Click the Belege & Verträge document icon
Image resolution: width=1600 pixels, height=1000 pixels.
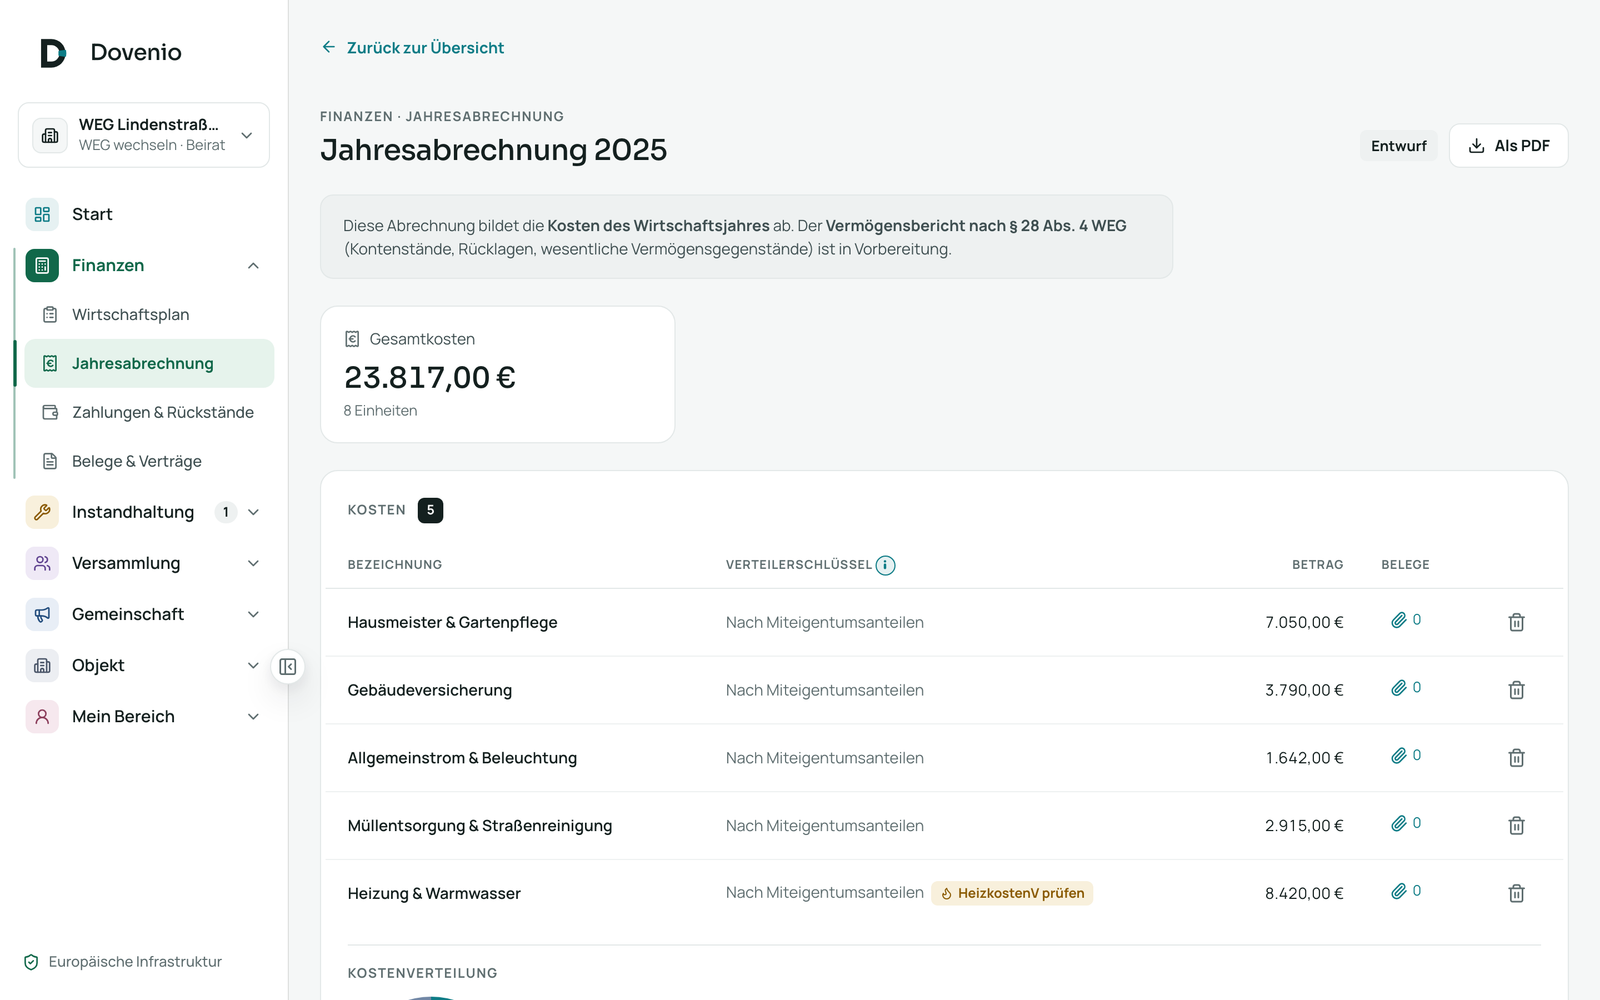(50, 461)
